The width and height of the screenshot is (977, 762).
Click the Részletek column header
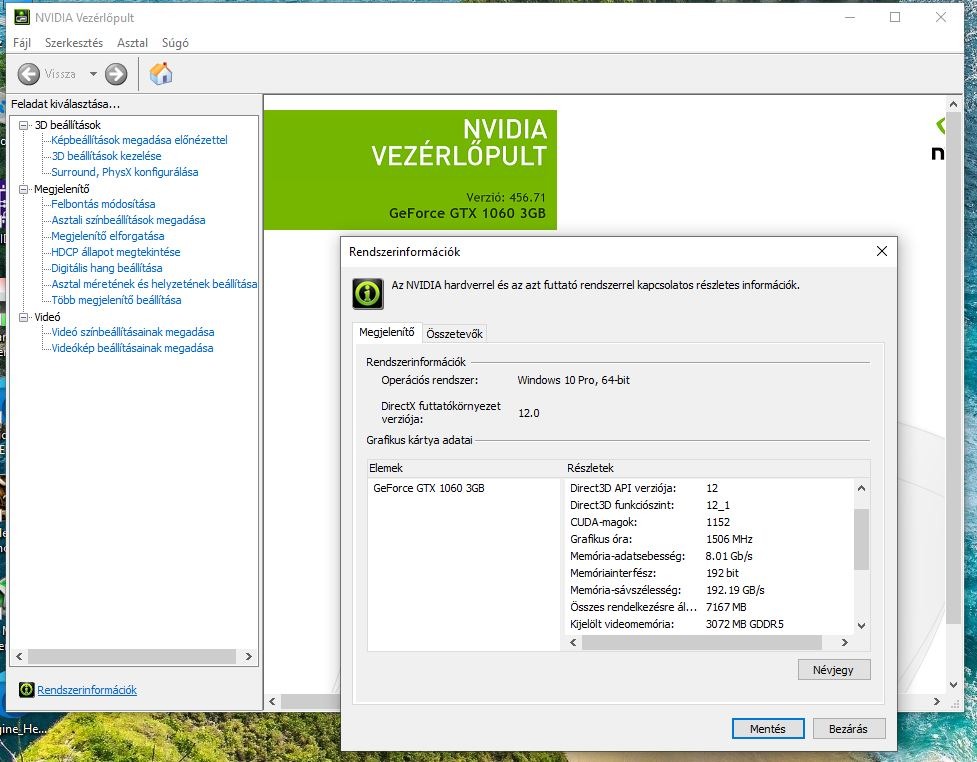coord(717,468)
